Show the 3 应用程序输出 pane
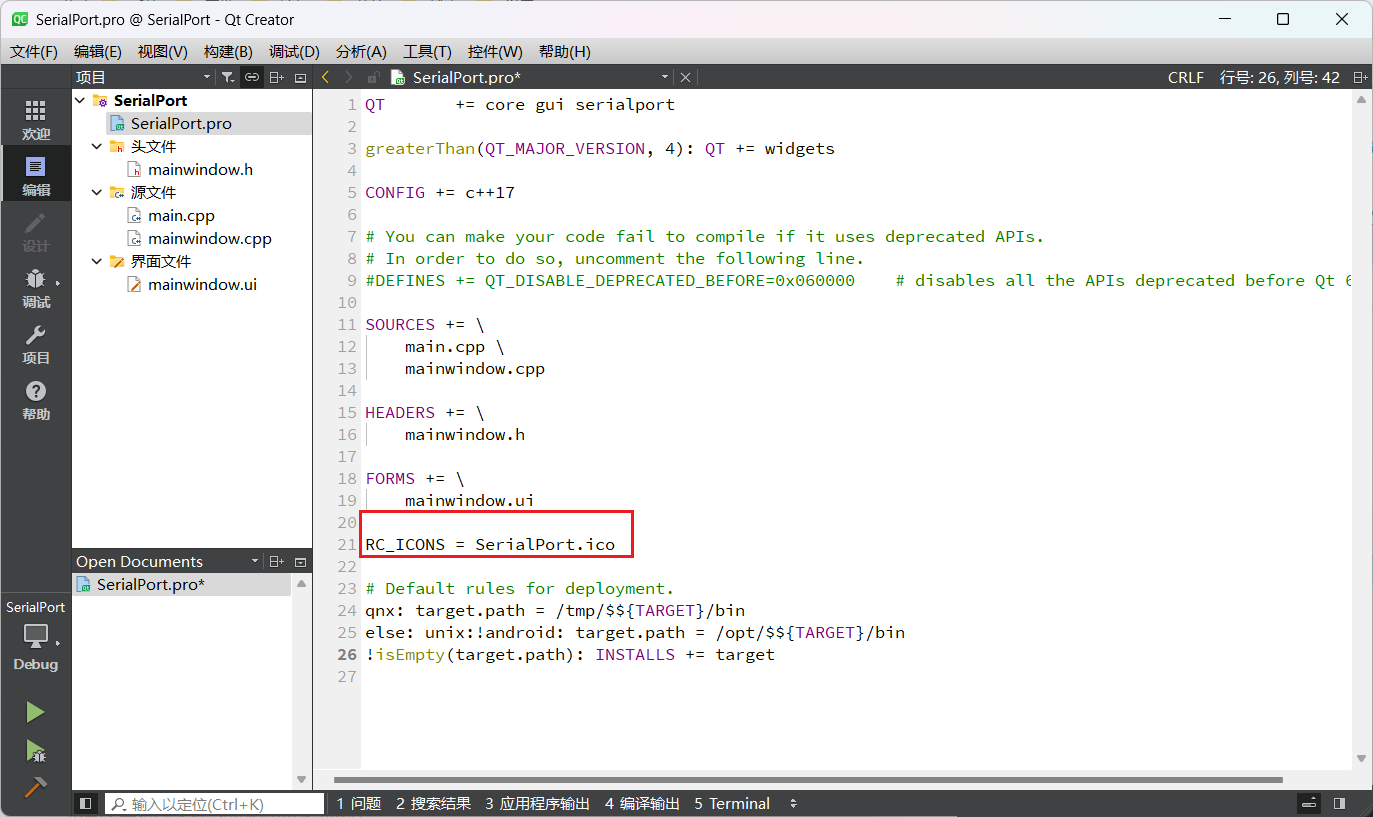Image resolution: width=1373 pixels, height=817 pixels. (x=538, y=803)
